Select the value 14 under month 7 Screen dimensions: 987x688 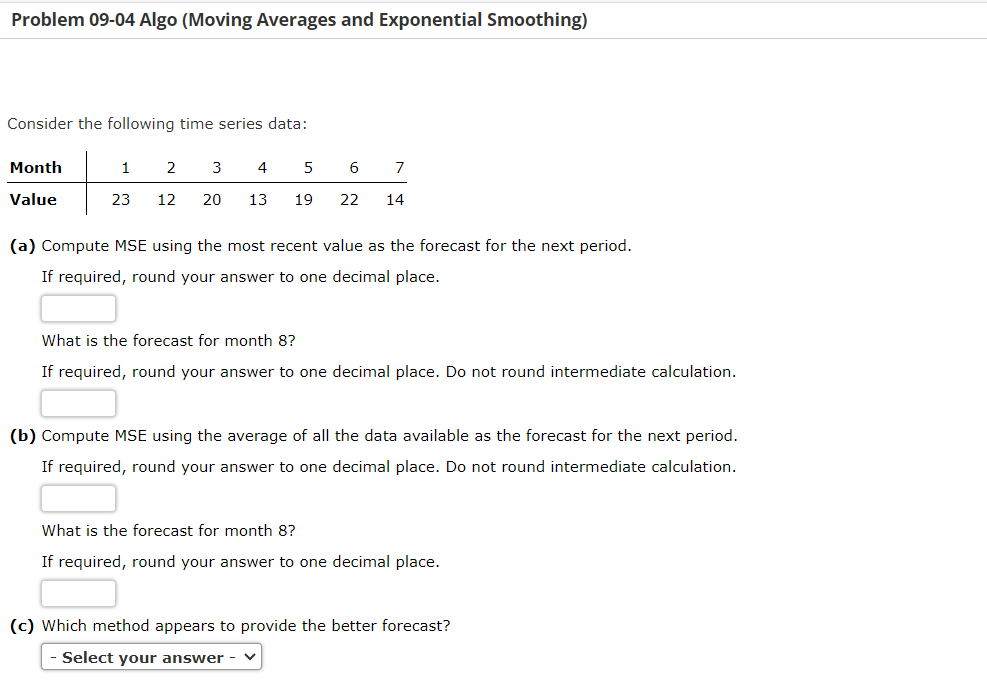[394, 199]
